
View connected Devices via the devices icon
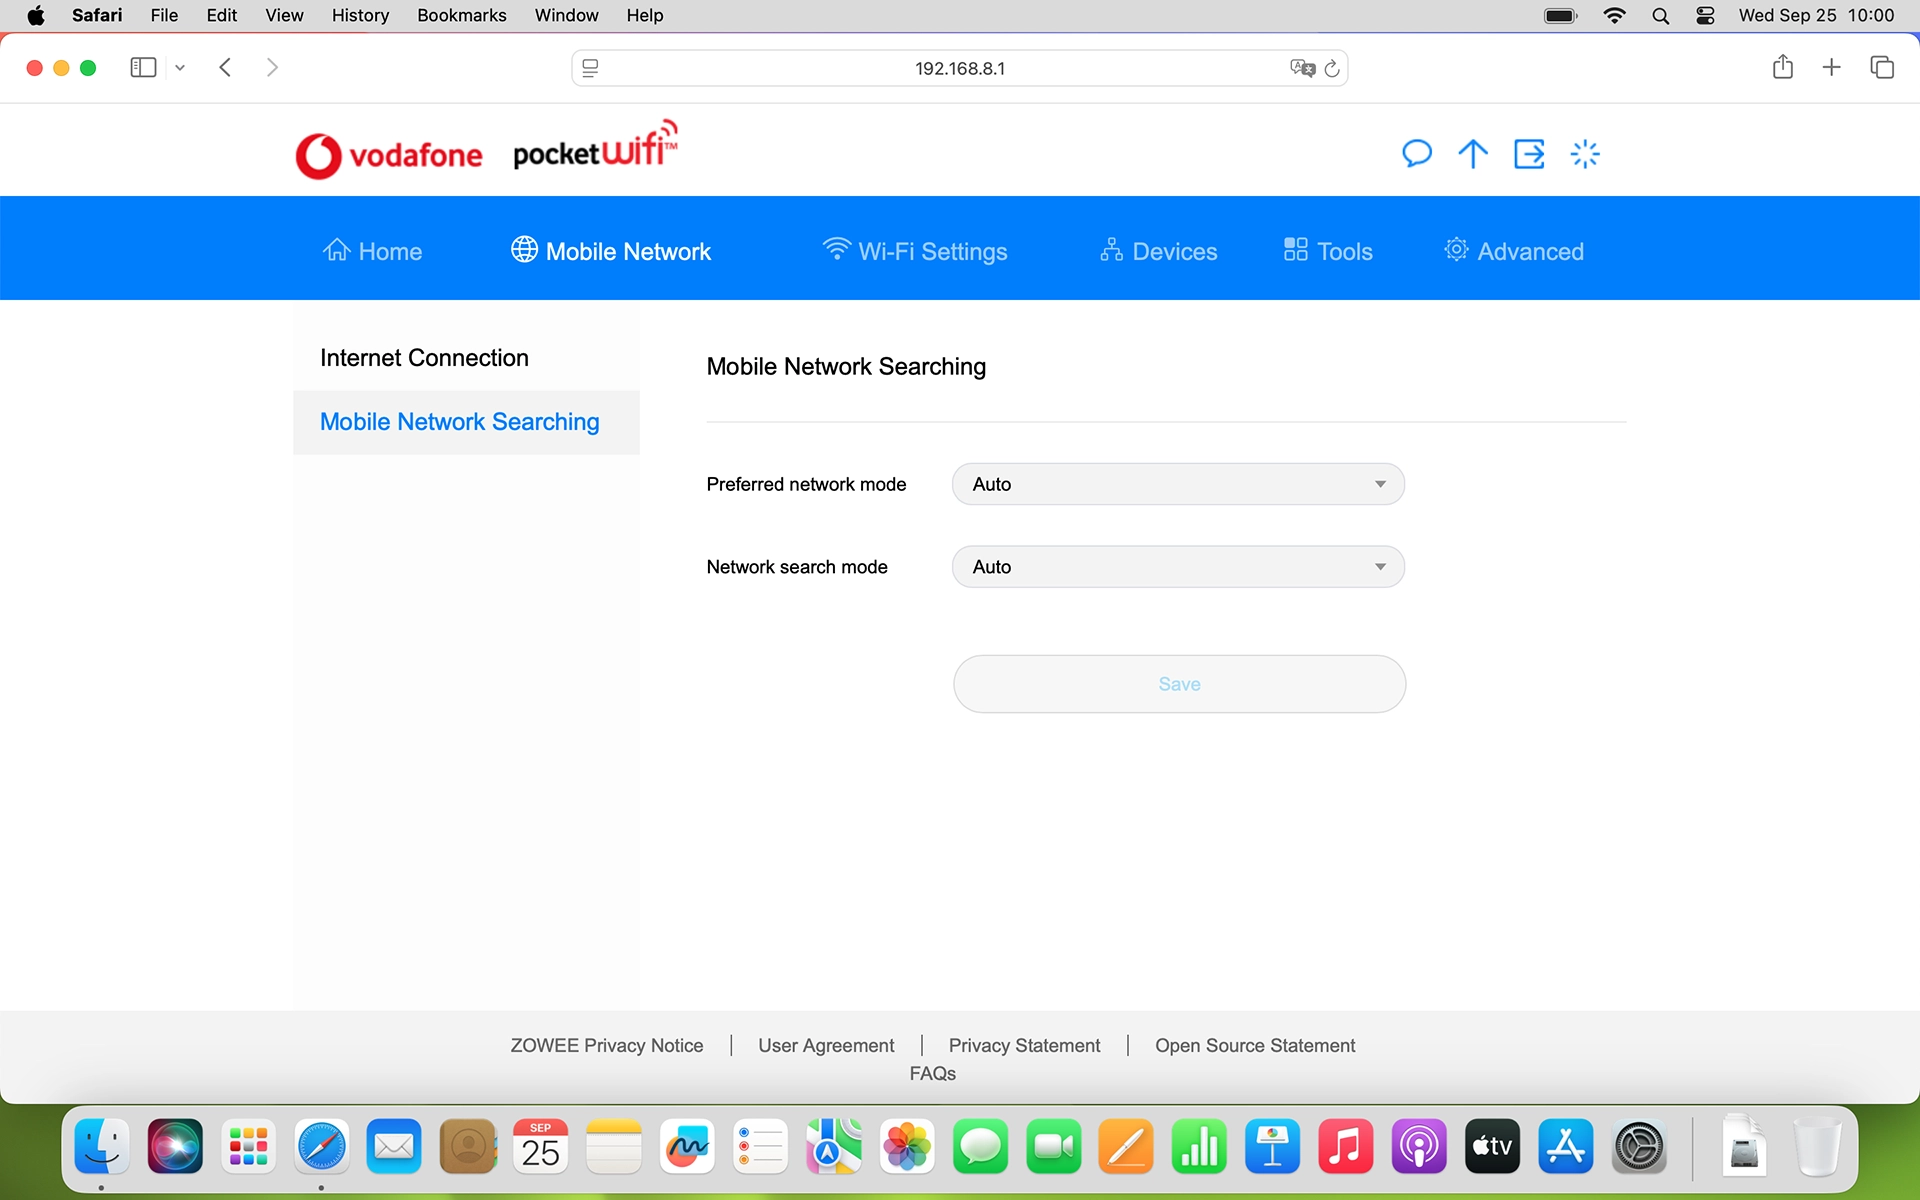[1157, 250]
